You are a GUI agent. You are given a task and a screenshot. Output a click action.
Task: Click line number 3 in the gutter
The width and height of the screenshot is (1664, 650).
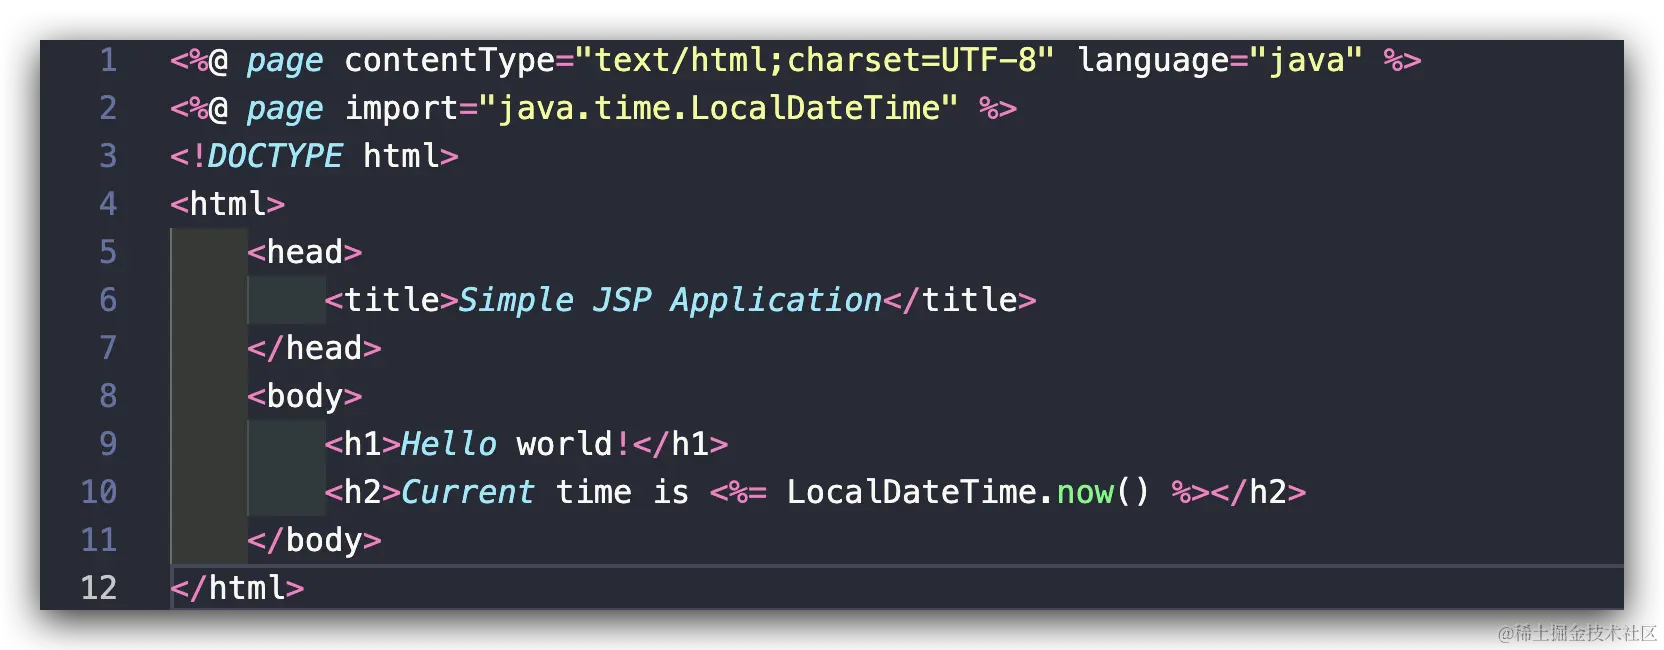(108, 156)
